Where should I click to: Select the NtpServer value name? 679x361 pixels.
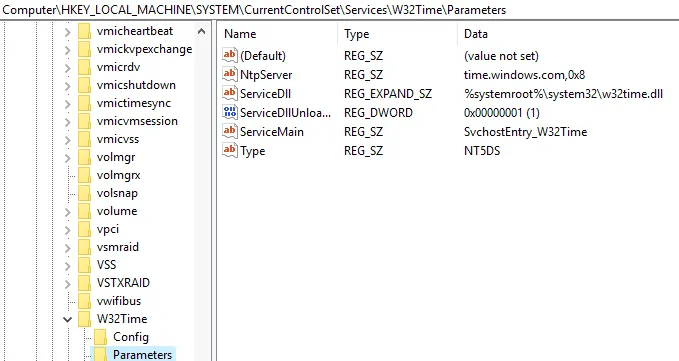[266, 74]
